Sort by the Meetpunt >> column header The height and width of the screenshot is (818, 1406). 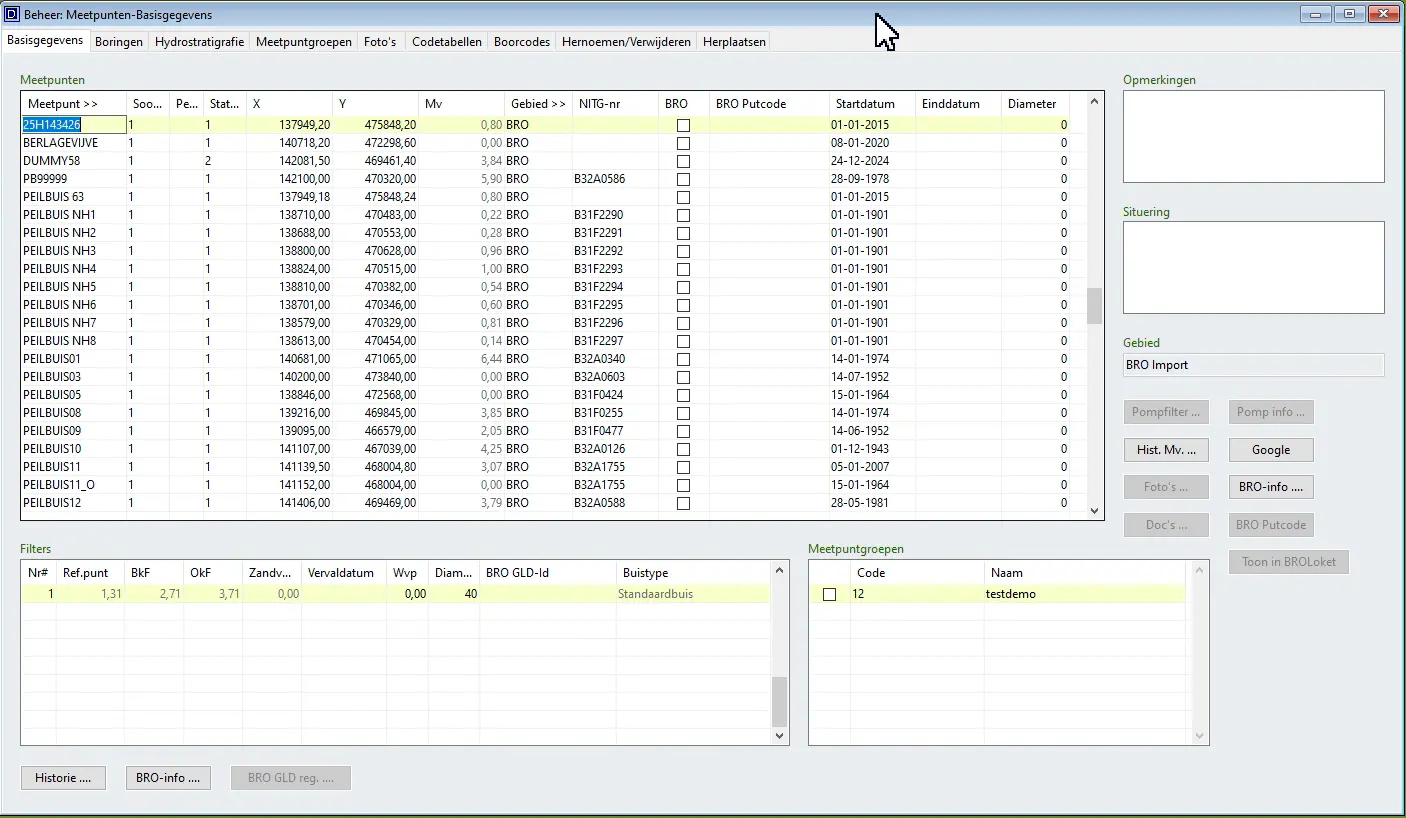74,104
